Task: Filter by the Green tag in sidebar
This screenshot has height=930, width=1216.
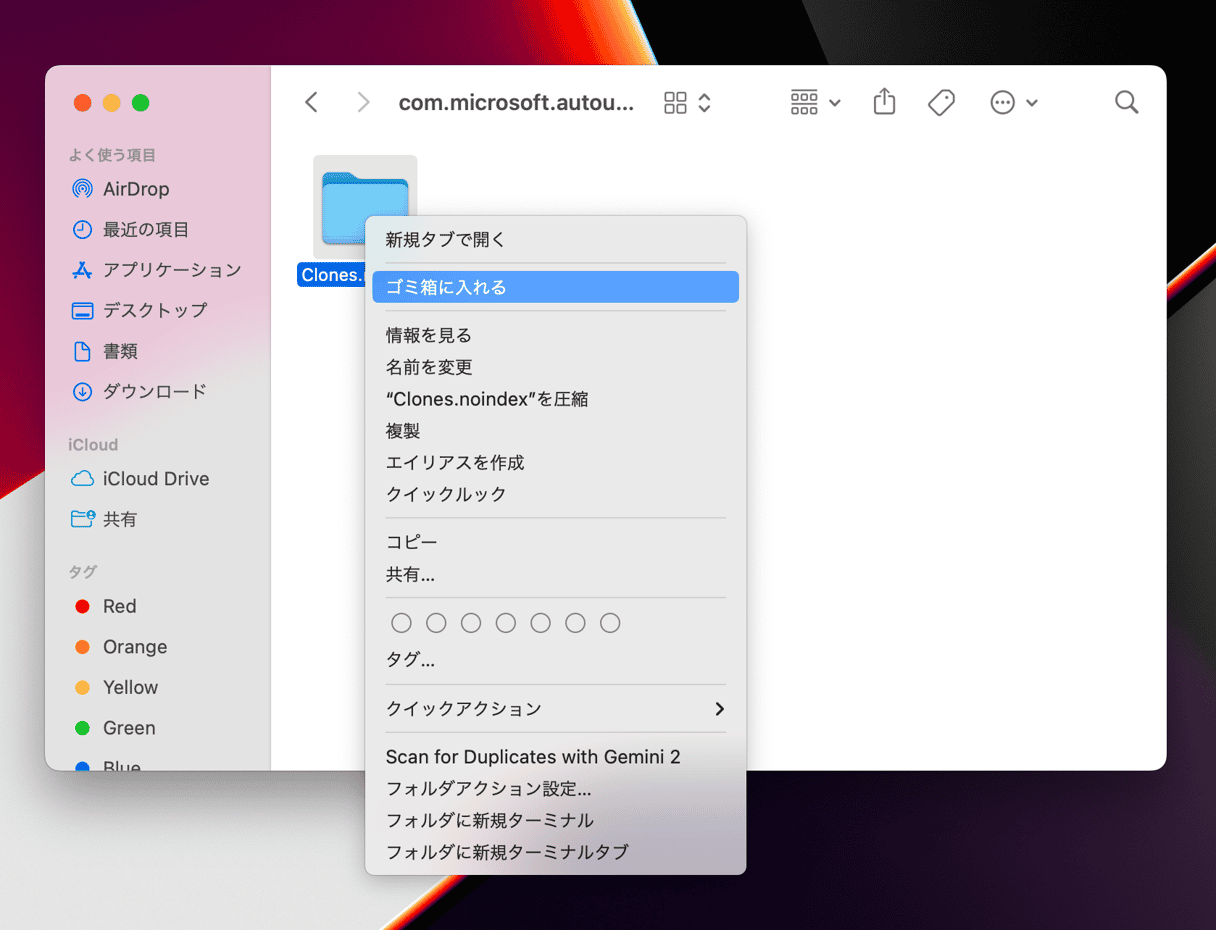Action: (x=129, y=728)
